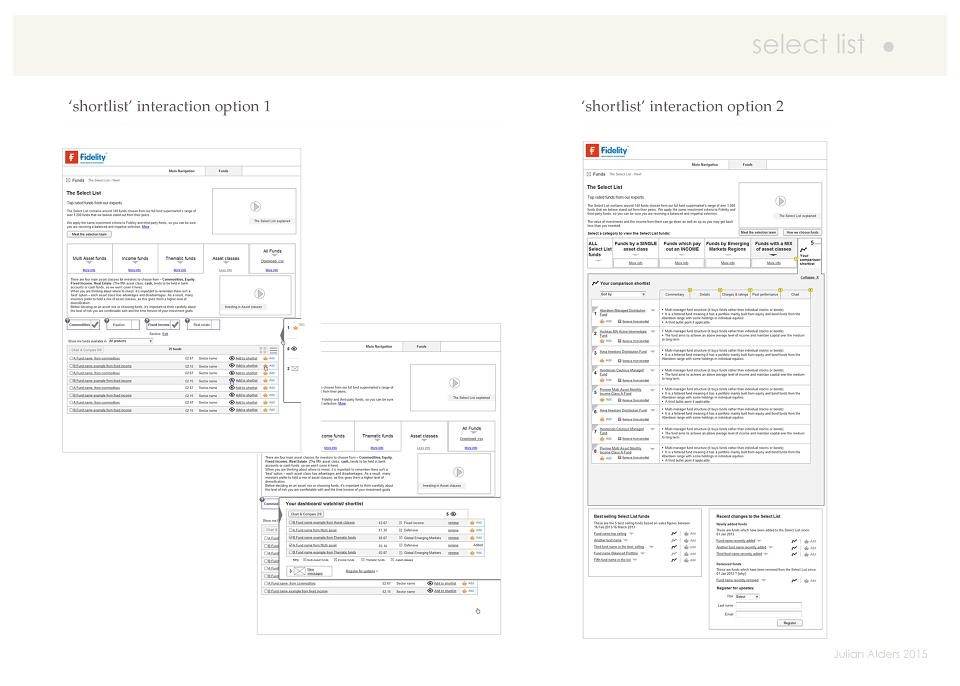960x686 pixels.
Task: Open the 'All products' dropdown above the funds table
Action: (130, 341)
